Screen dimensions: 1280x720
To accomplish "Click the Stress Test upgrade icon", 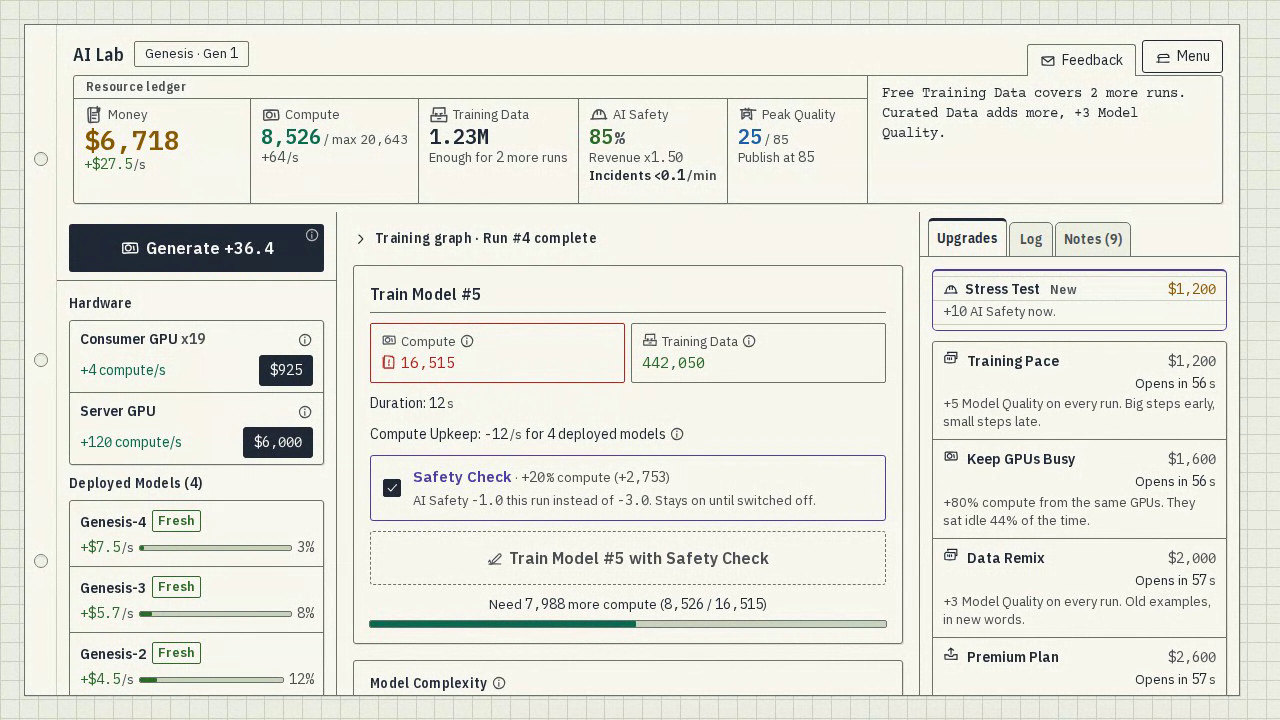I will point(951,289).
